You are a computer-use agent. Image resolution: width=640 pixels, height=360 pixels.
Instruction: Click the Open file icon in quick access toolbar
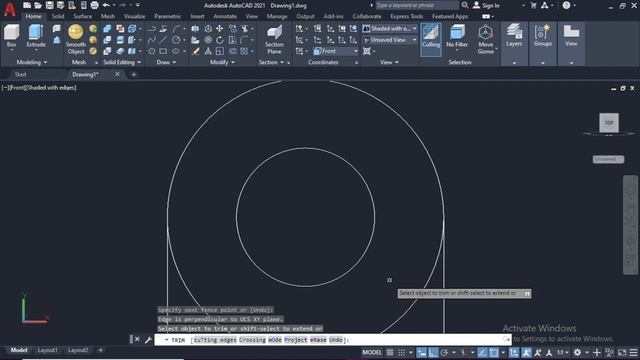point(38,5)
